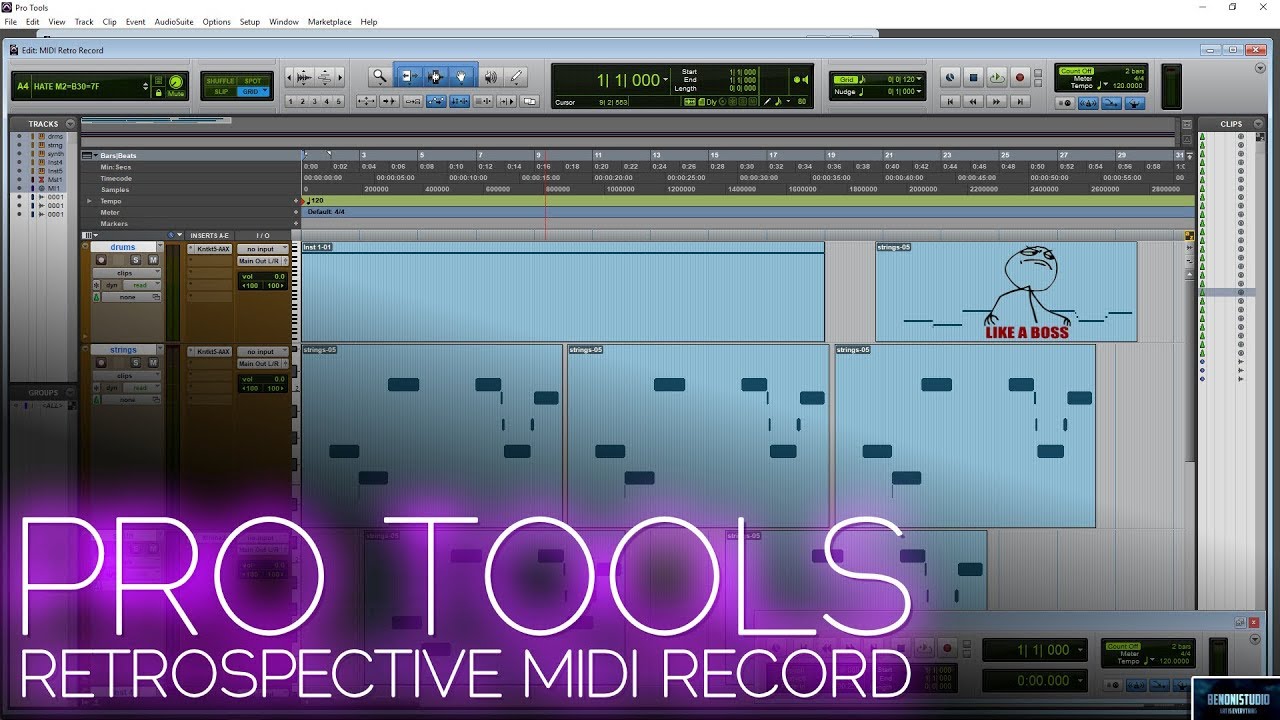Click Go to End transport button

click(x=1019, y=101)
